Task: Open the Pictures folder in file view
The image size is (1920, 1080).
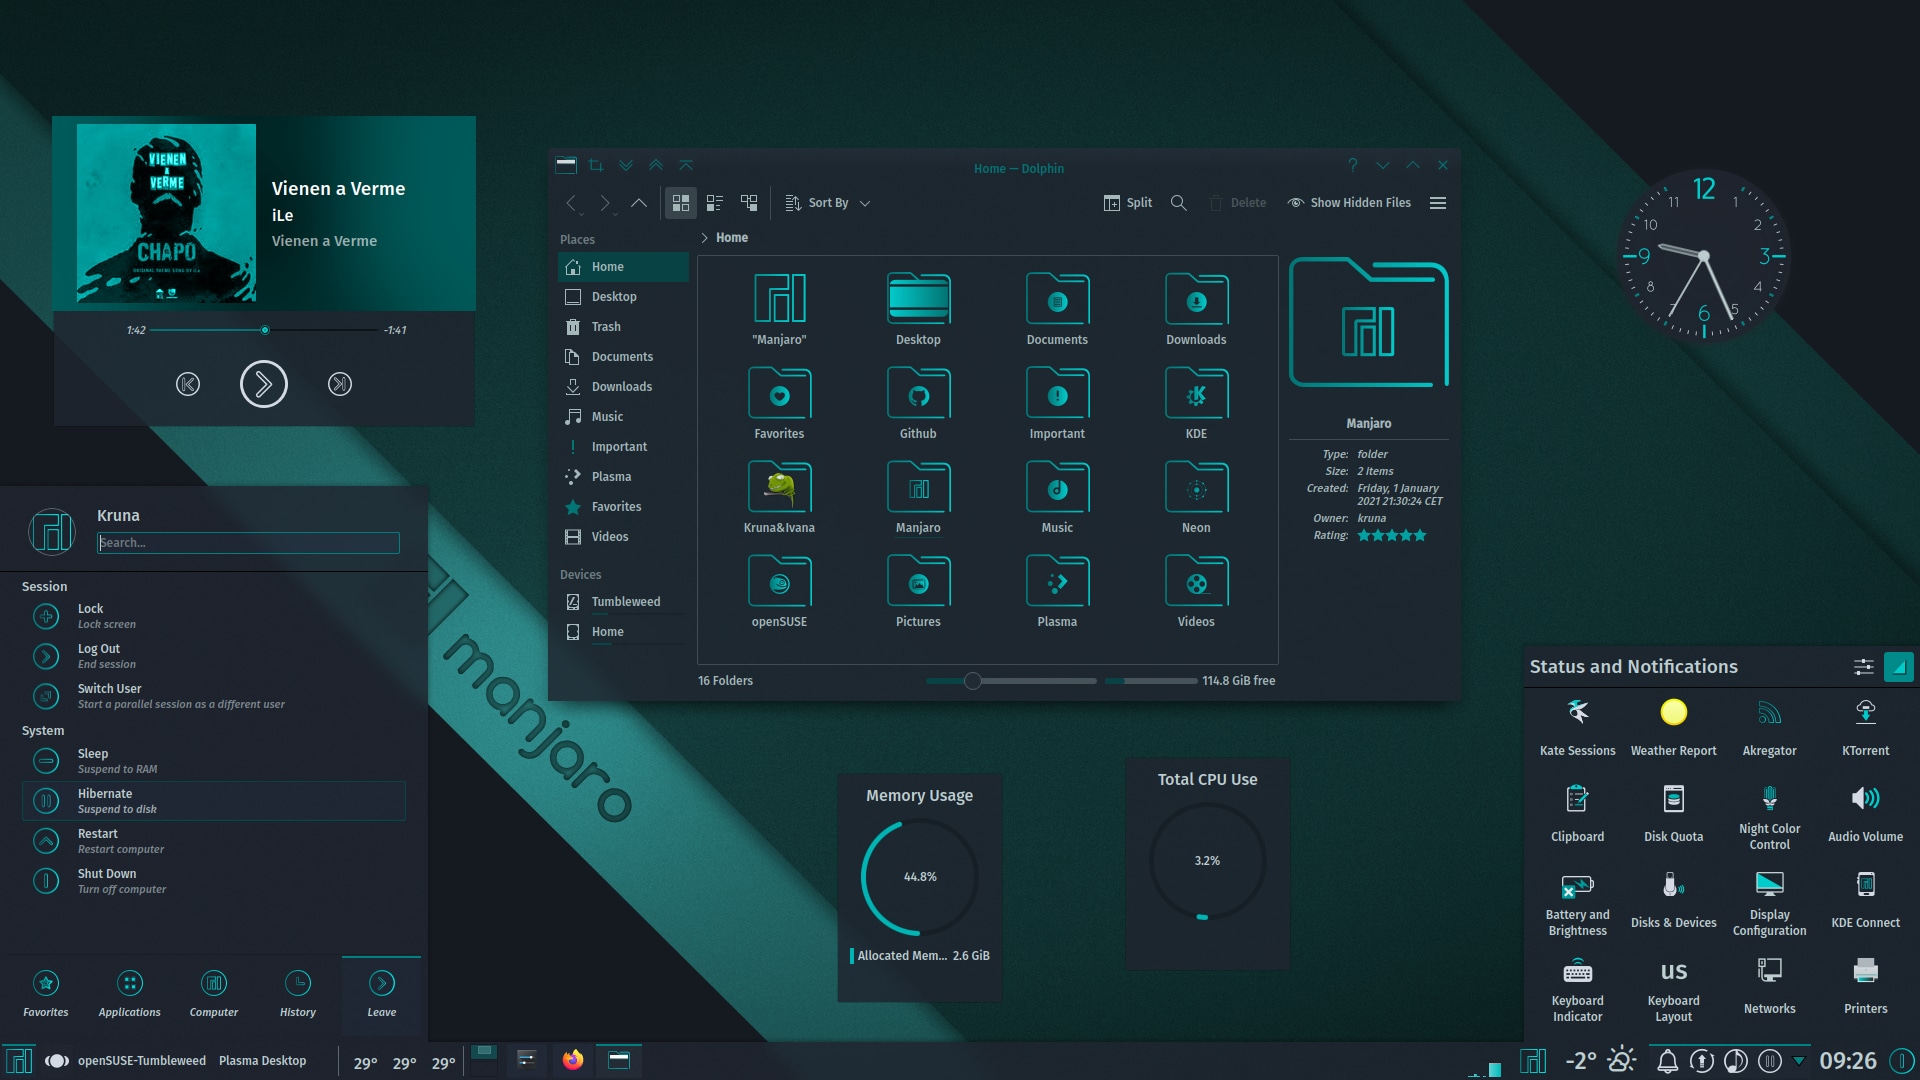Action: [918, 592]
